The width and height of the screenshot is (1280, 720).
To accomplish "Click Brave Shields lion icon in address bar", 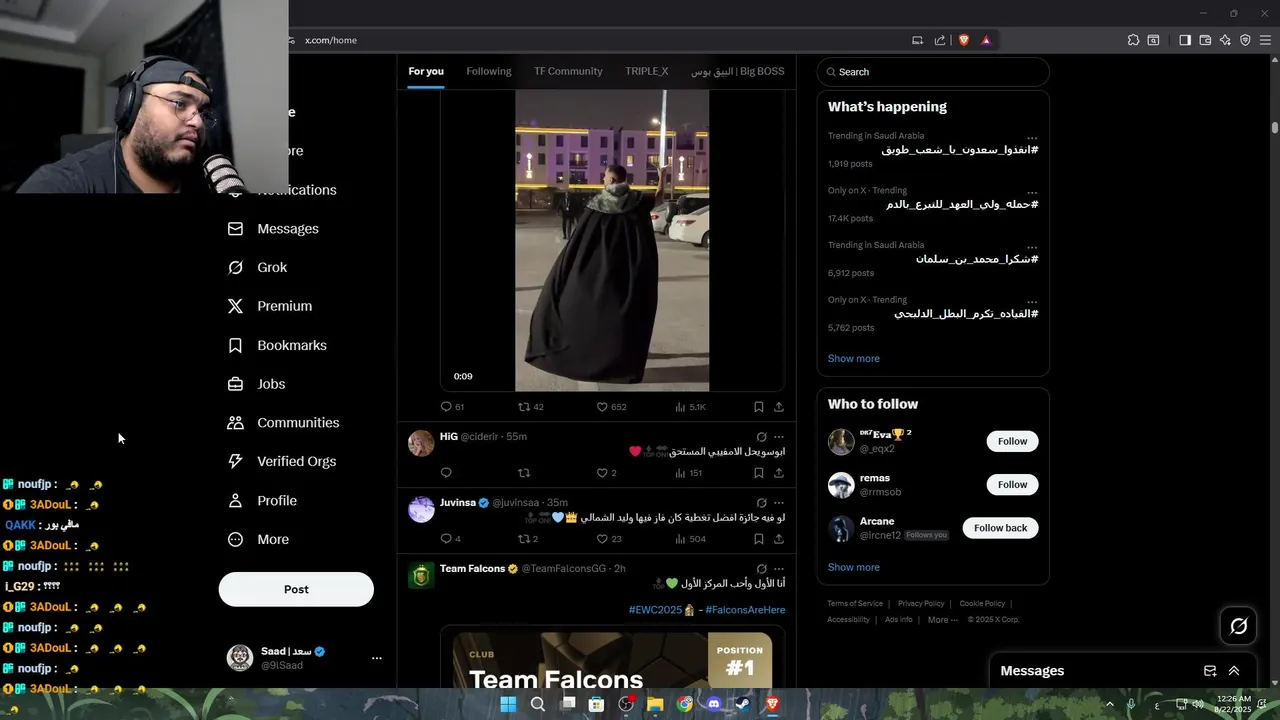I will 964,40.
